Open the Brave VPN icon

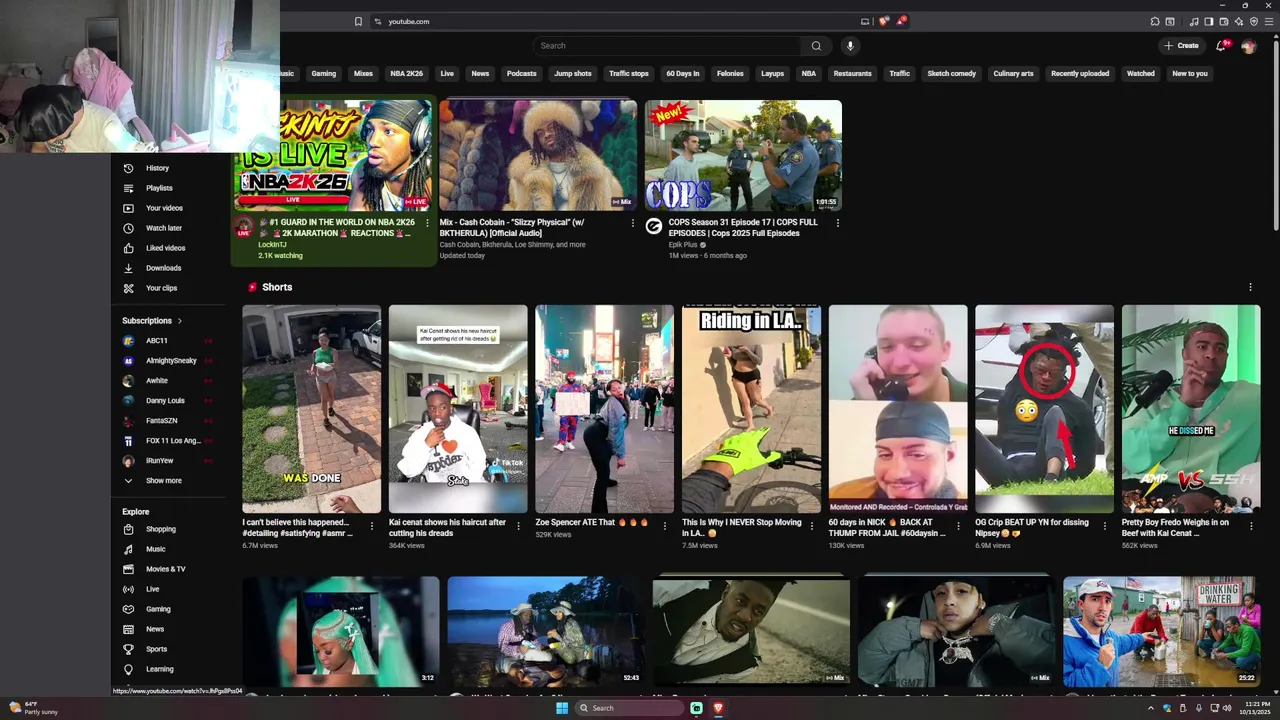[x=1254, y=21]
